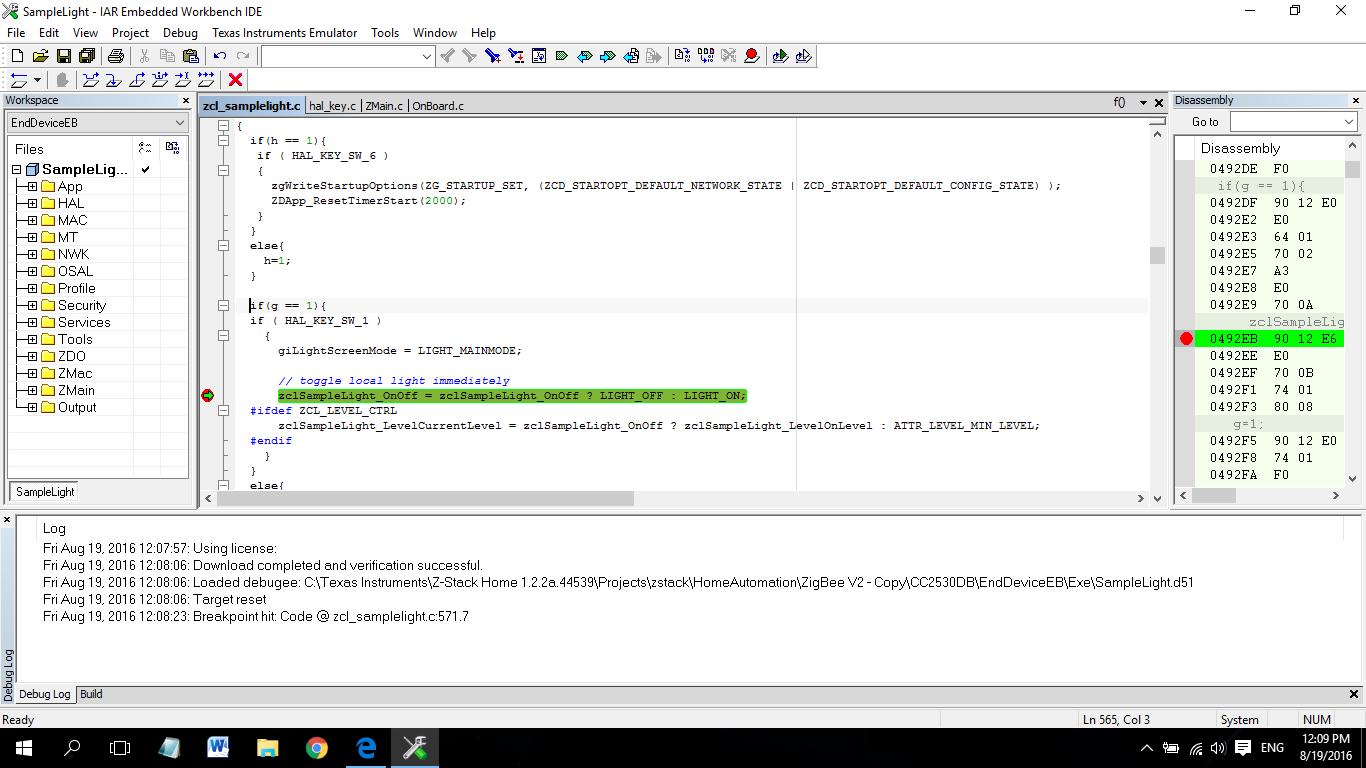This screenshot has width=1366, height=768.
Task: Click the Breakpoint hit log line
Action: [x=256, y=616]
